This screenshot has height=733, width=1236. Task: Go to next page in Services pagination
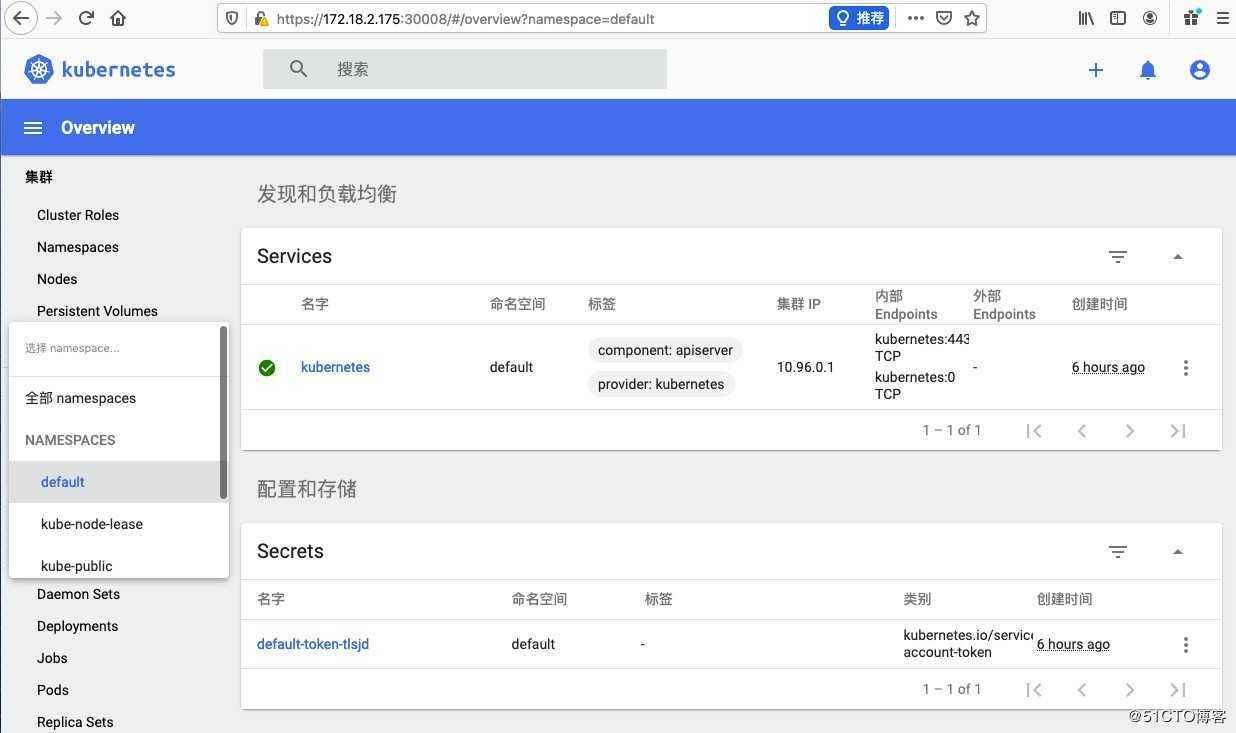(x=1130, y=431)
